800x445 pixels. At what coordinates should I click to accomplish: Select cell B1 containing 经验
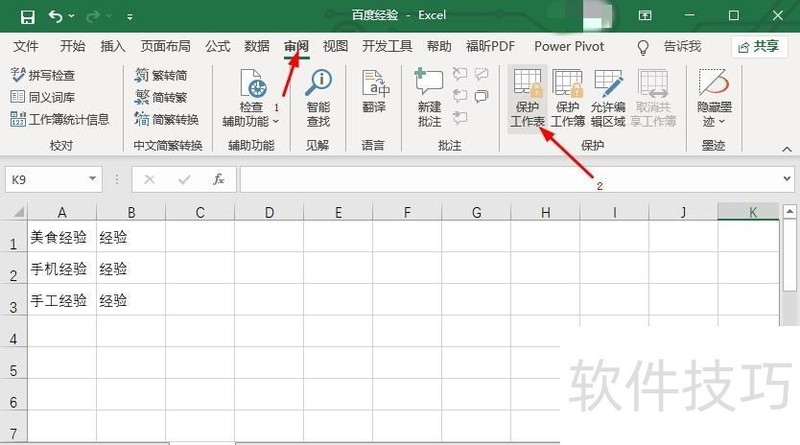coord(131,237)
